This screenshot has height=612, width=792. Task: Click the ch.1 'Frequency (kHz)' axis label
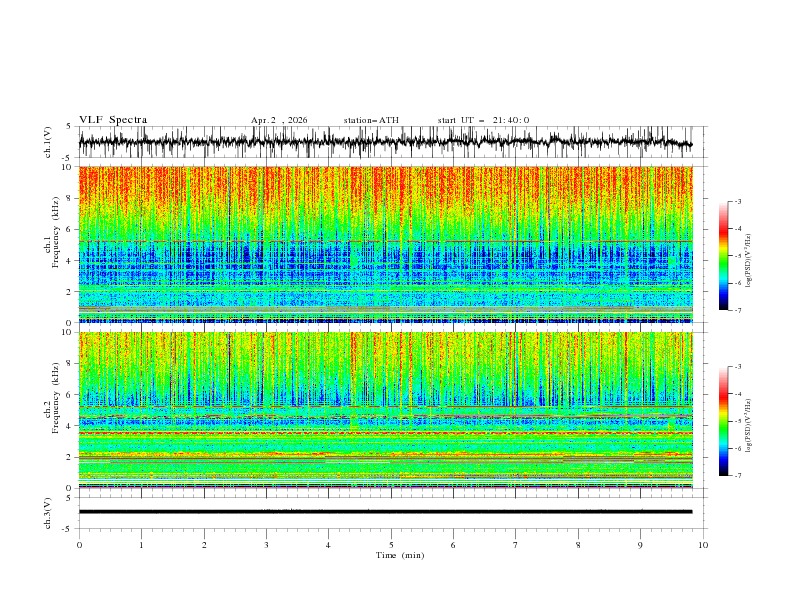(x=55, y=232)
